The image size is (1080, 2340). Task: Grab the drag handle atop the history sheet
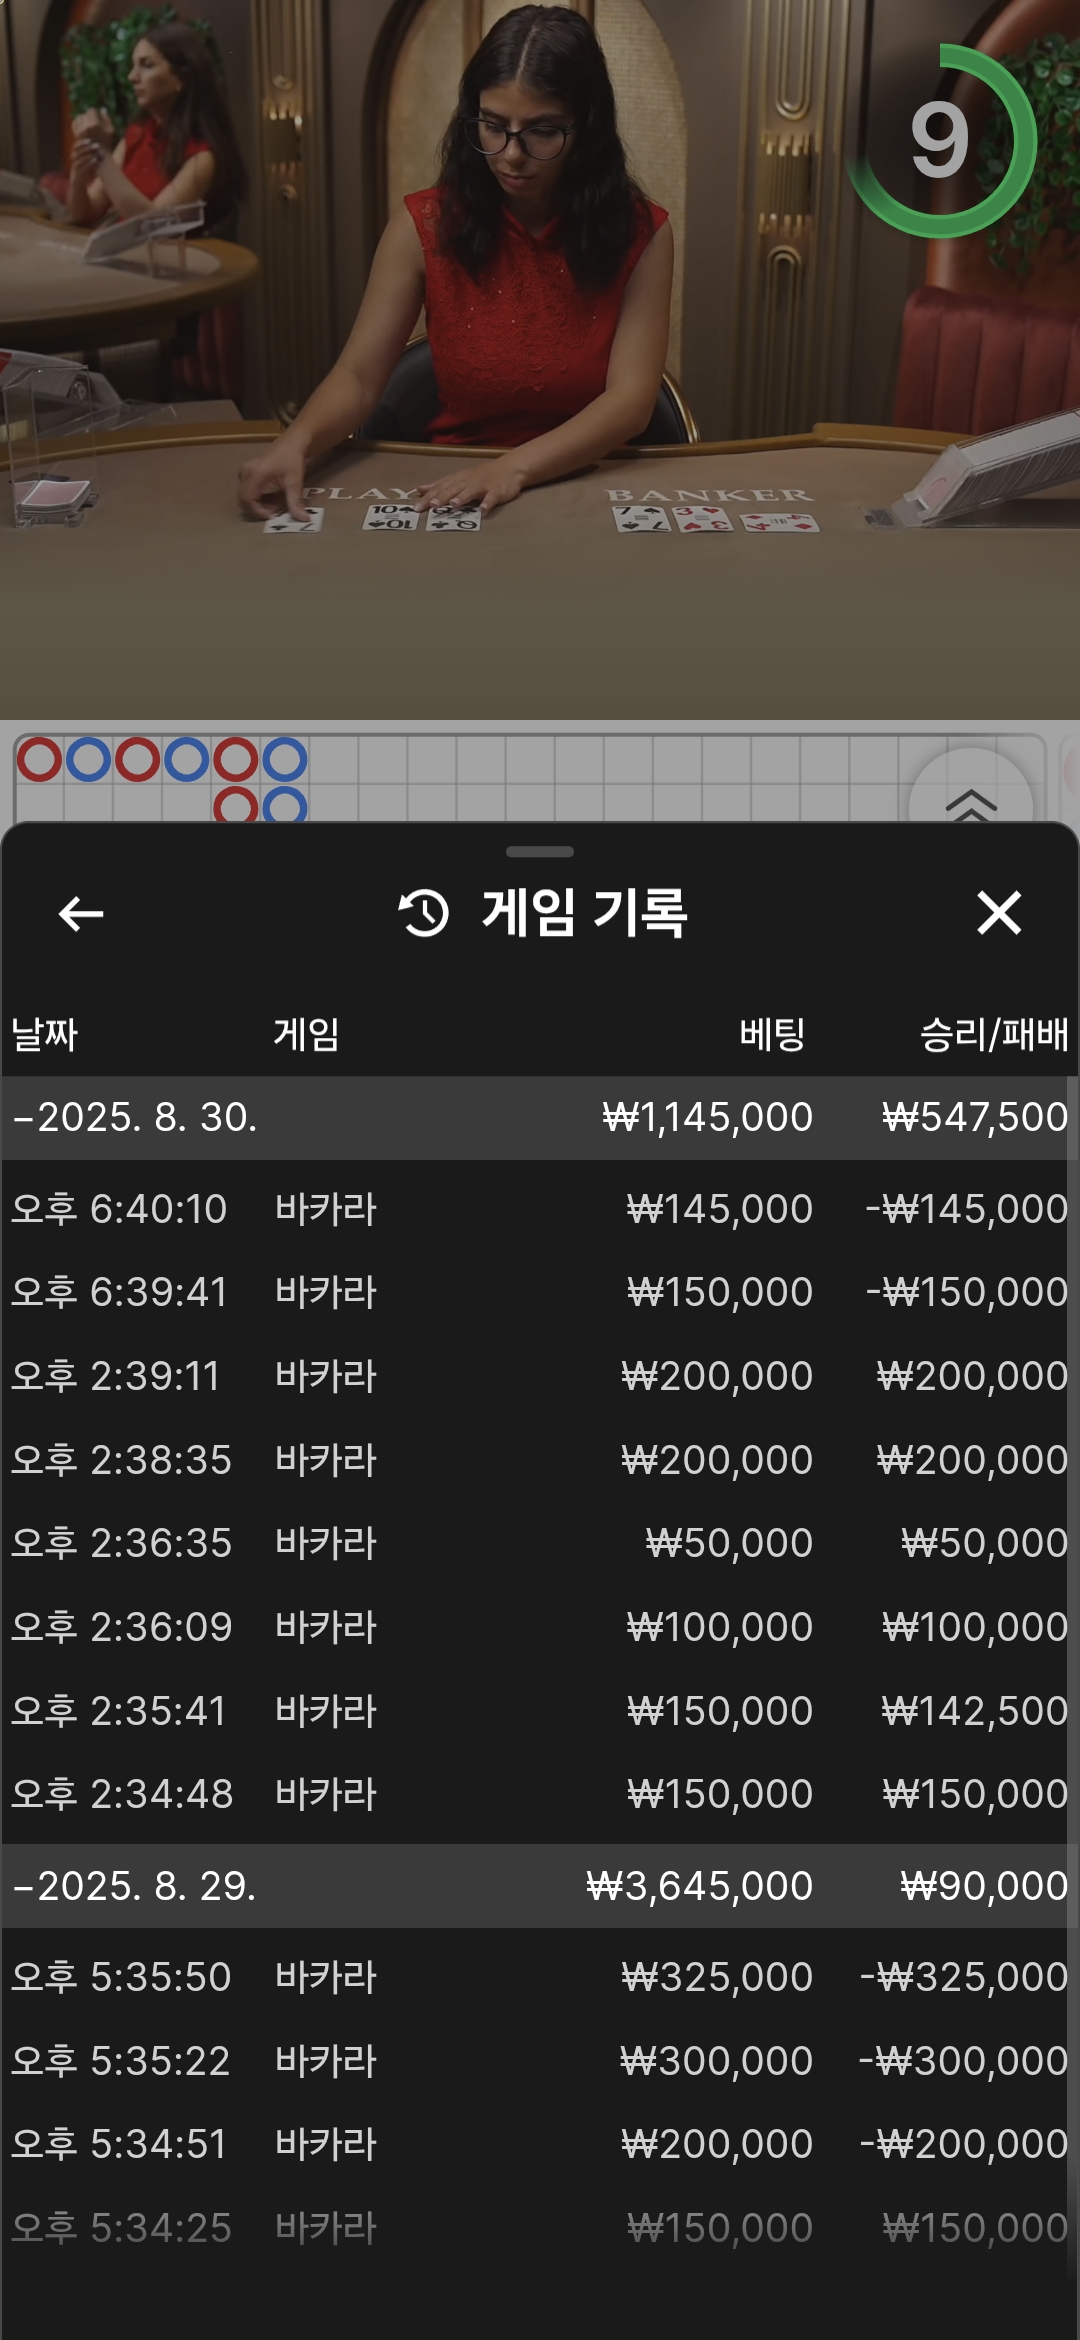[x=540, y=852]
